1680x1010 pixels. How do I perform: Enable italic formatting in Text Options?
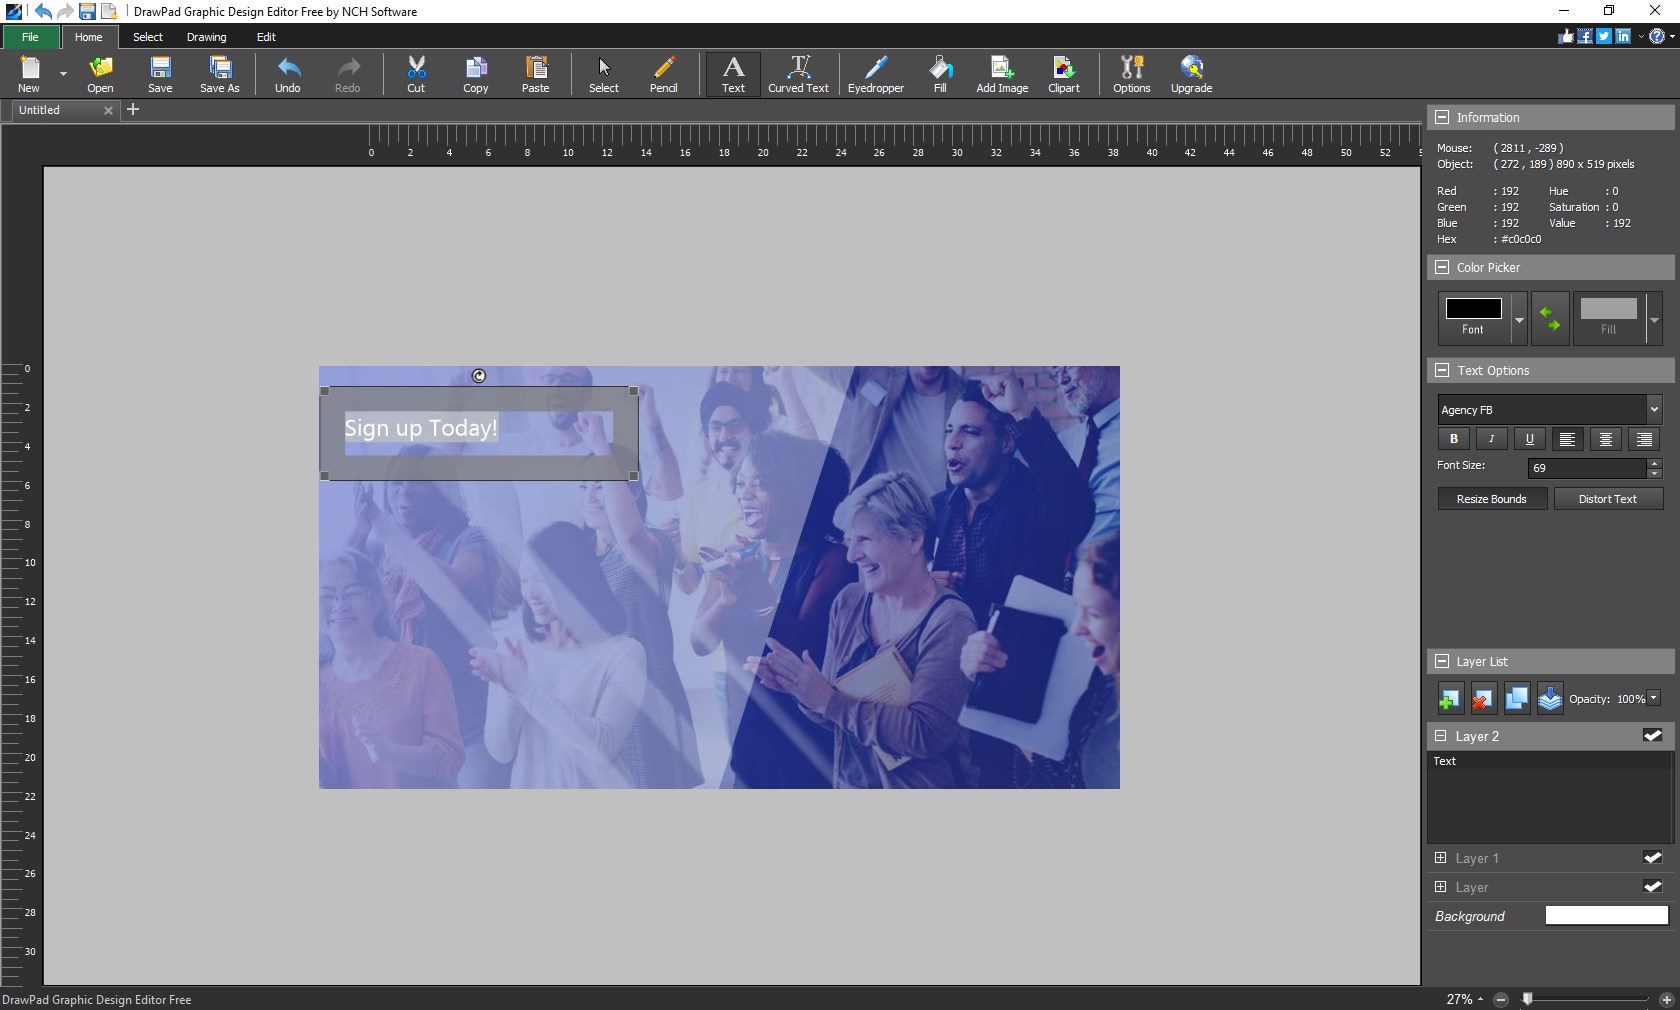pos(1490,439)
